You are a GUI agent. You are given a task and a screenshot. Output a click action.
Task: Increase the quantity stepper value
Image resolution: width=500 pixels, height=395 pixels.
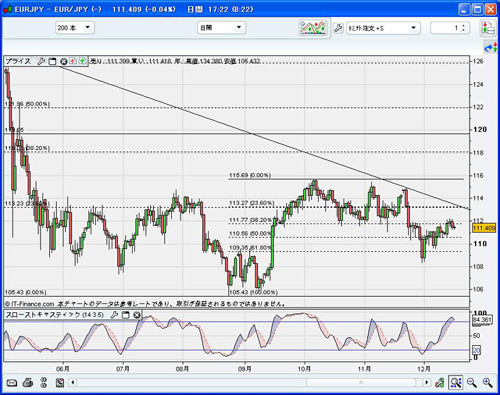(463, 26)
